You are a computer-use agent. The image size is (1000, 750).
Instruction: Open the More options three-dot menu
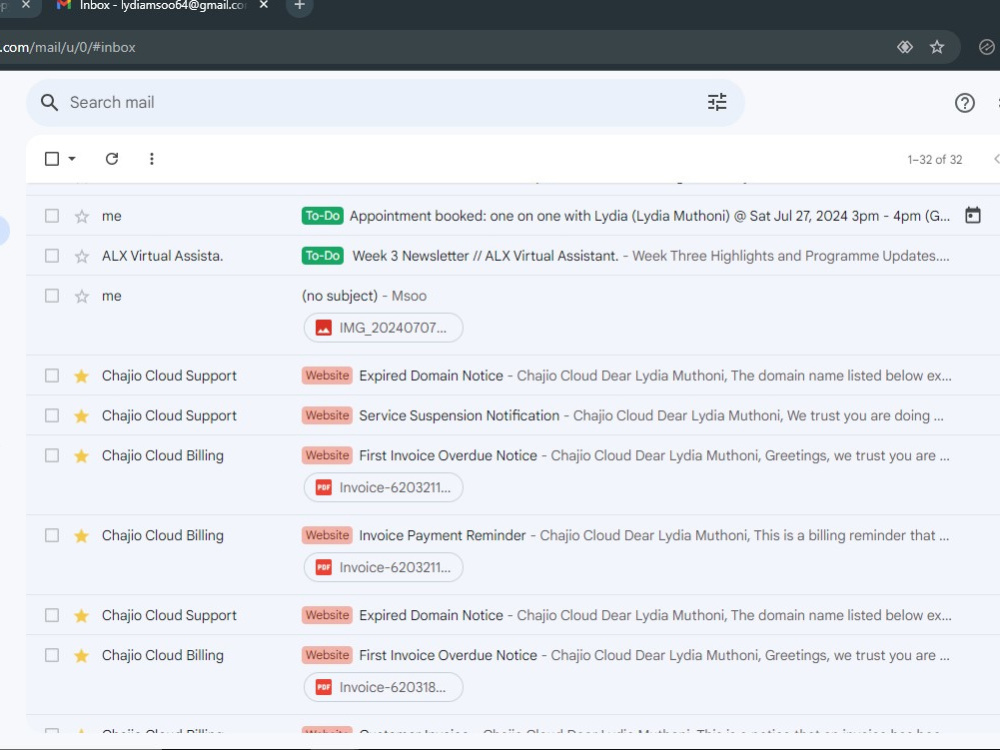pos(151,159)
